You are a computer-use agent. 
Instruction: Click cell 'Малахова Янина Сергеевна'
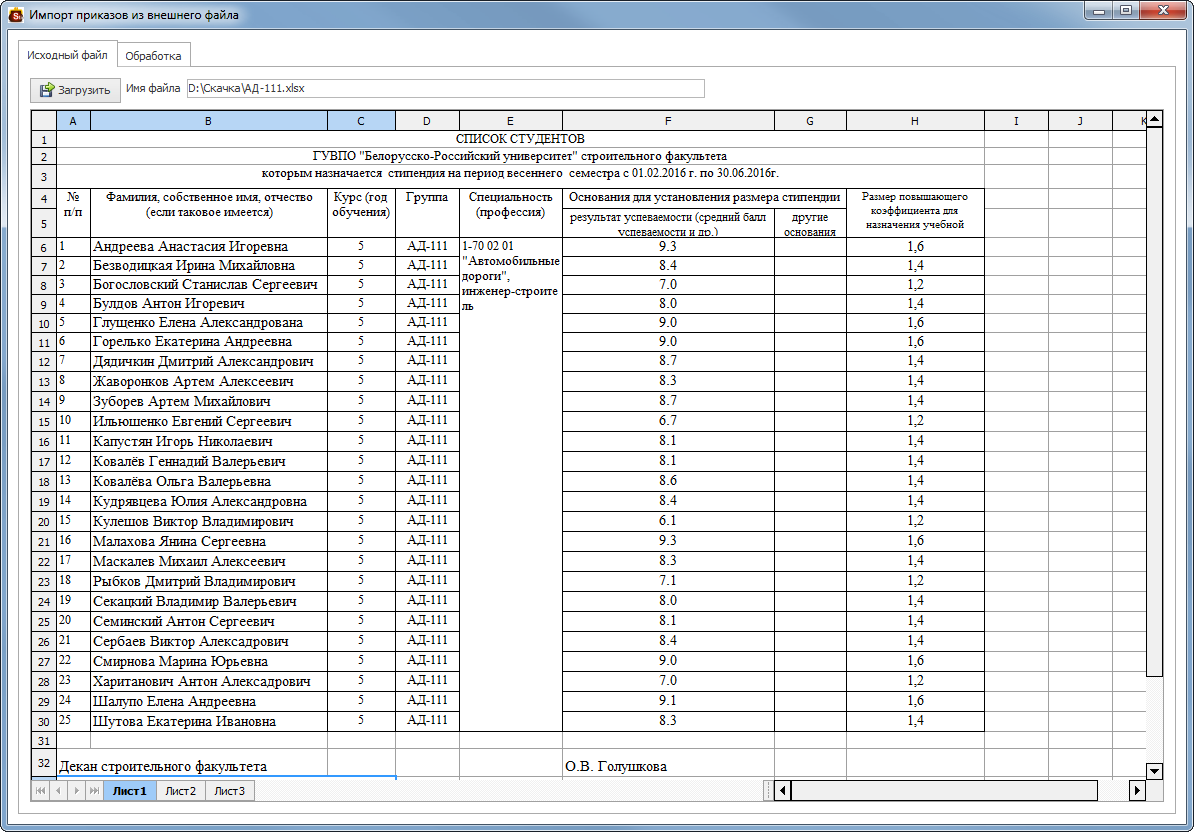point(209,541)
